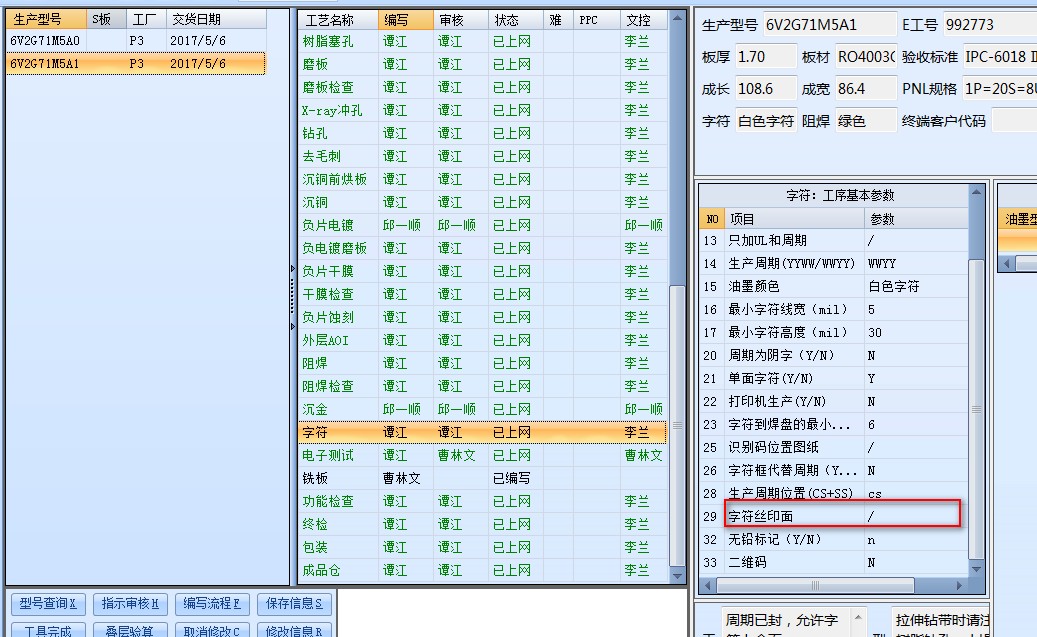Select parameter row 14 生产周期(YYWW/WWYY)
1037x637 pixels.
[x=834, y=263]
